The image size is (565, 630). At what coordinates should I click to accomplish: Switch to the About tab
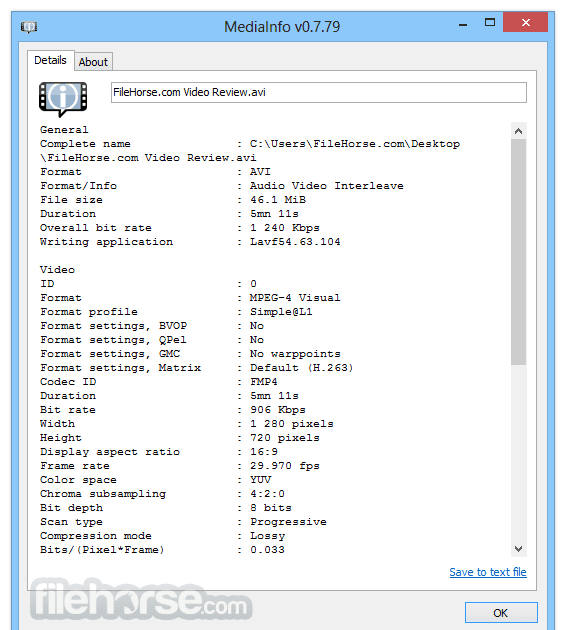click(x=93, y=62)
